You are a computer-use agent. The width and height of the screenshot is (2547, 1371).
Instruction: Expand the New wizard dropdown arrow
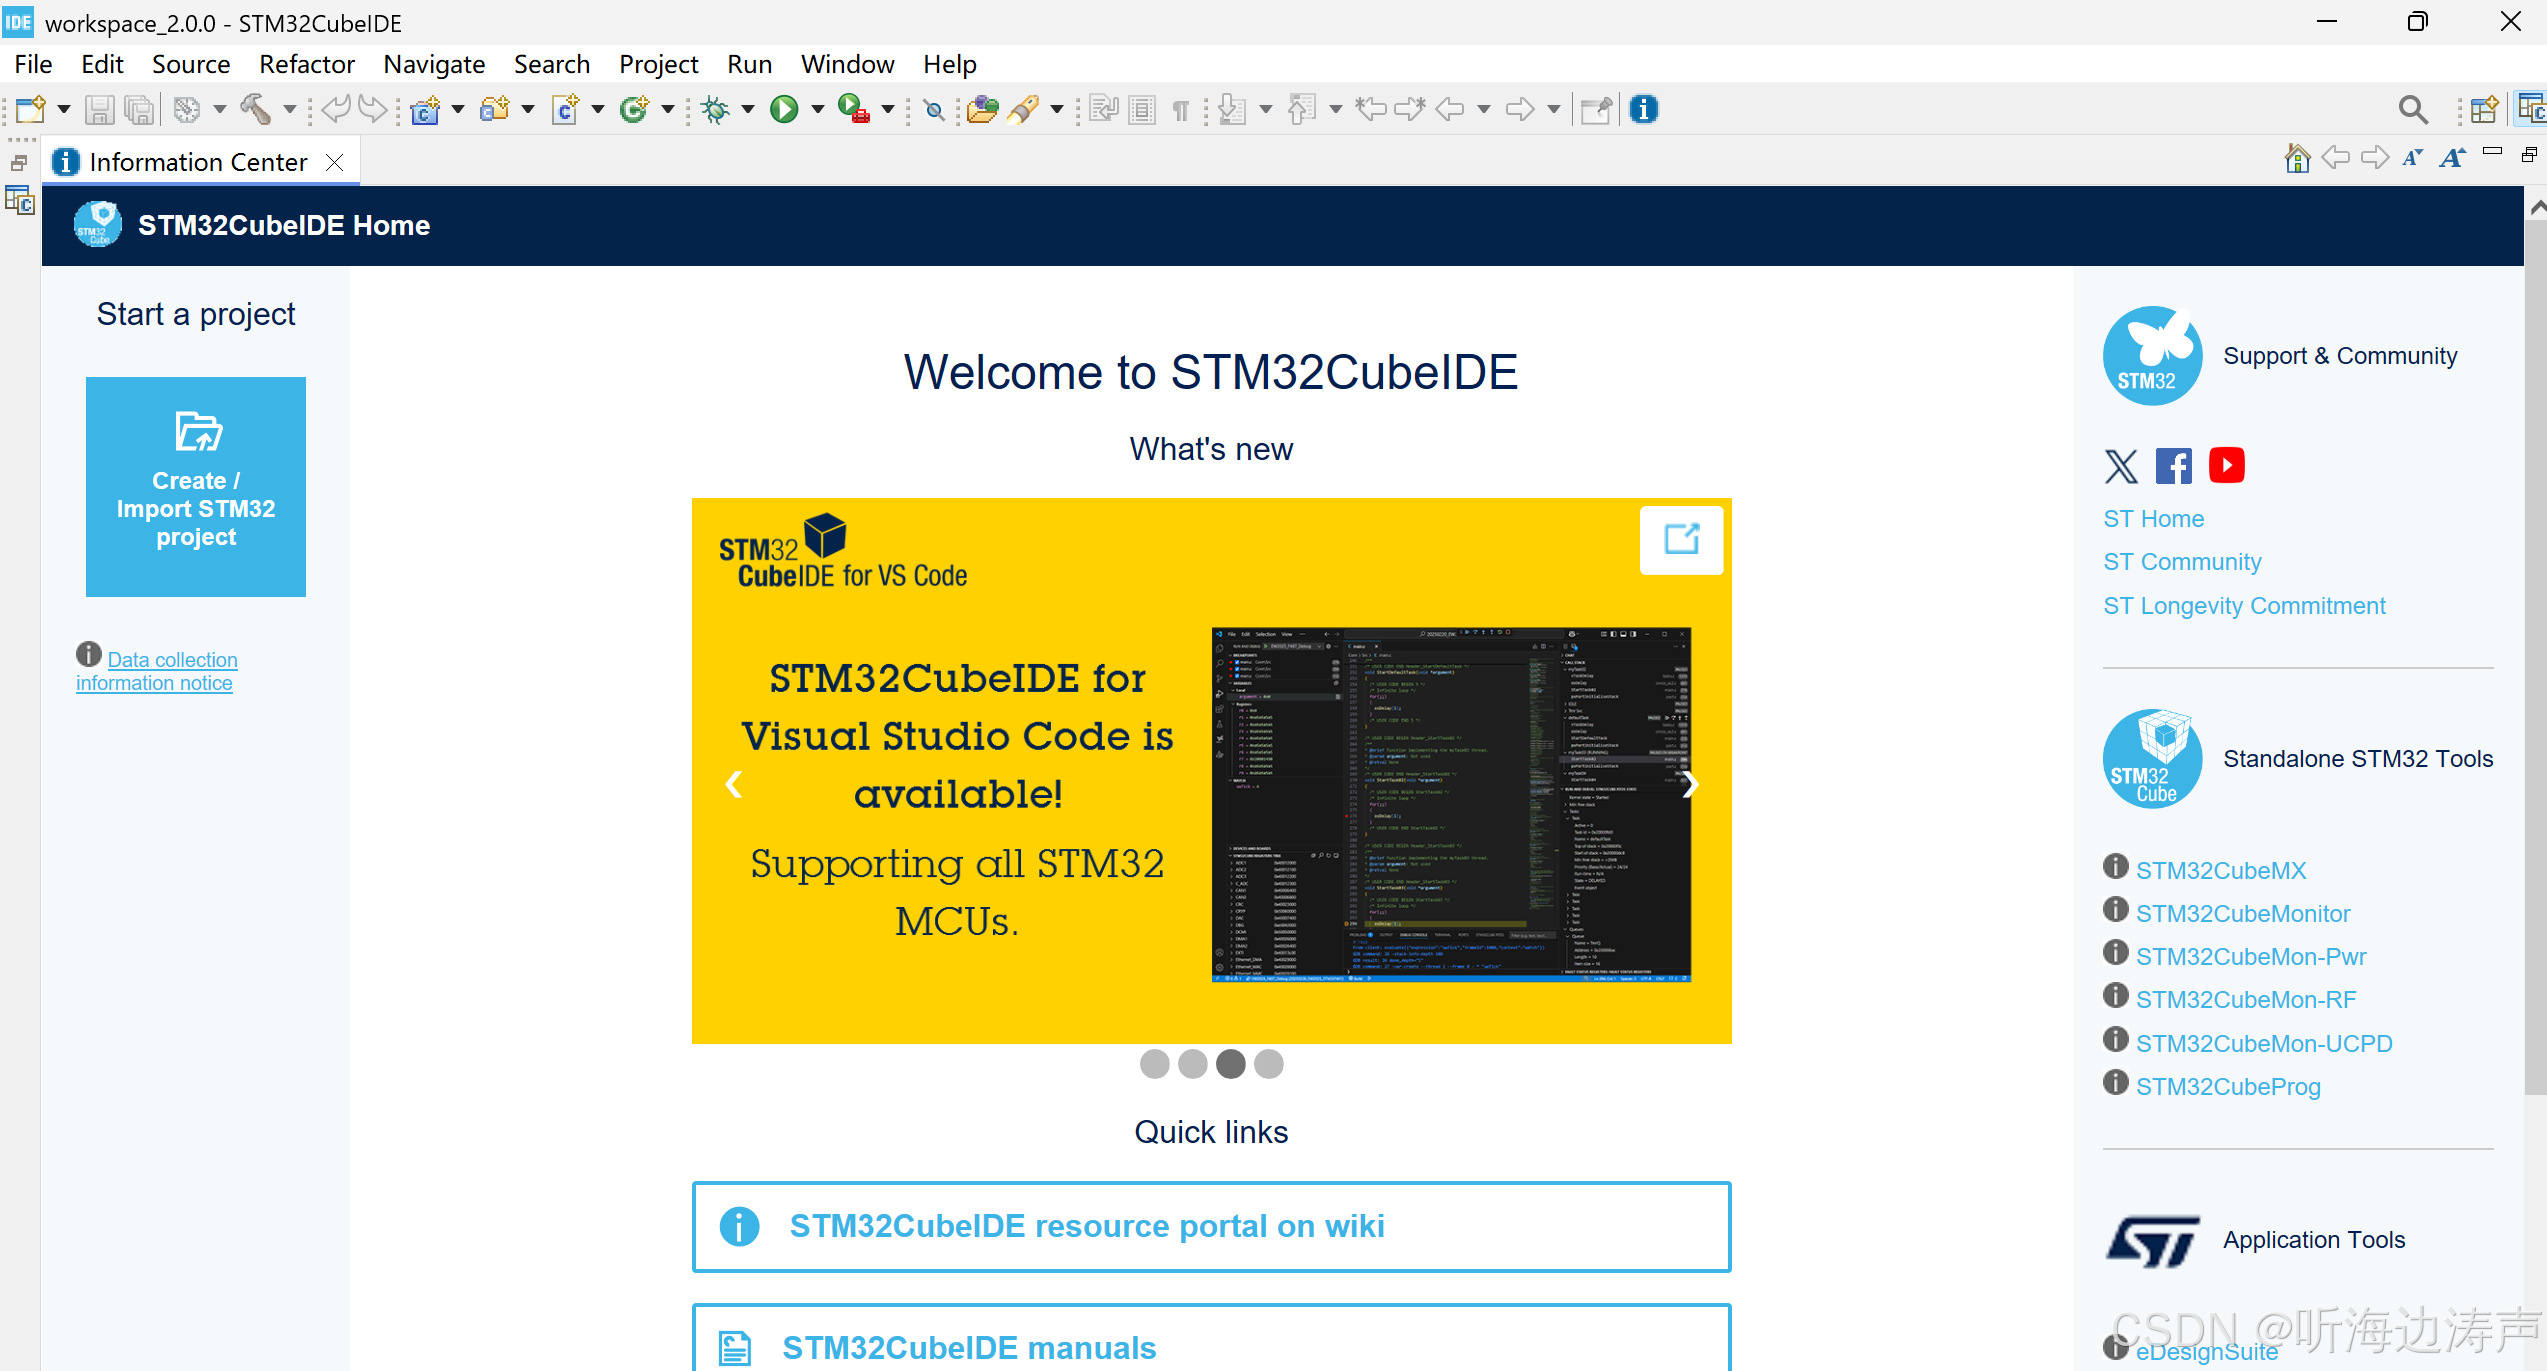click(x=63, y=110)
